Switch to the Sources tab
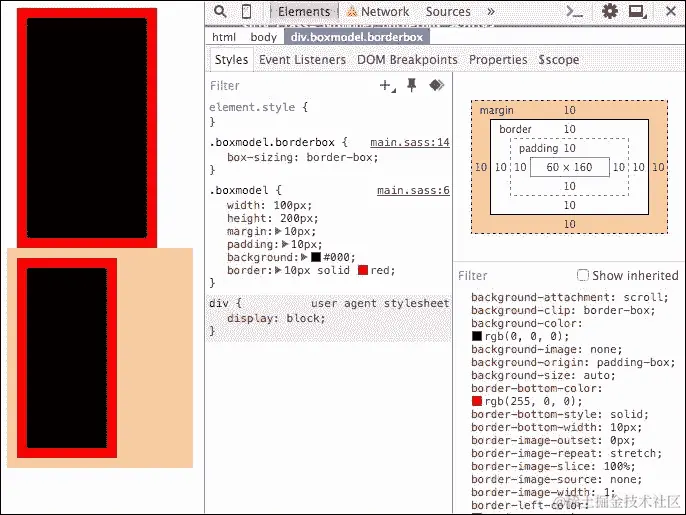This screenshot has width=686, height=515. point(448,11)
